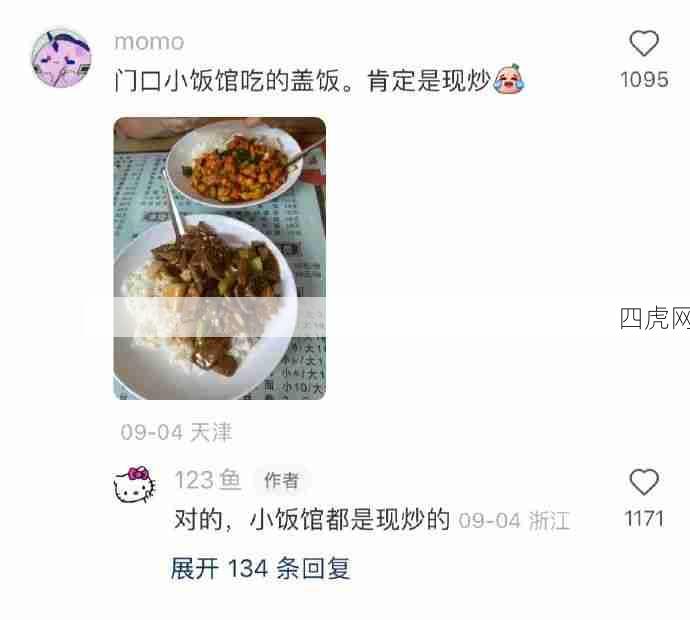Click the momo username

coord(149,42)
